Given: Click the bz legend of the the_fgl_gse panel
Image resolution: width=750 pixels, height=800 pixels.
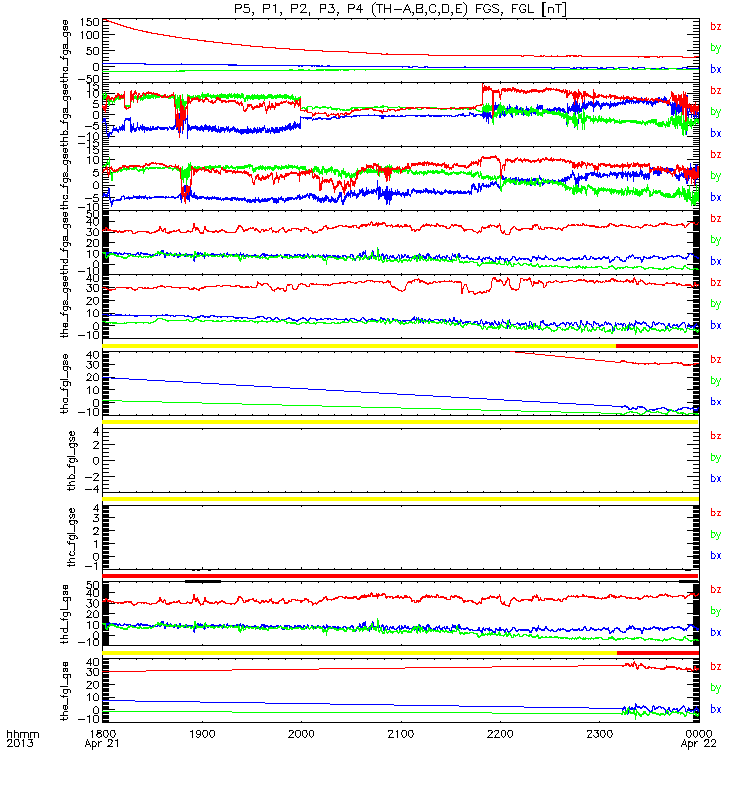Looking at the screenshot, I should tap(716, 667).
